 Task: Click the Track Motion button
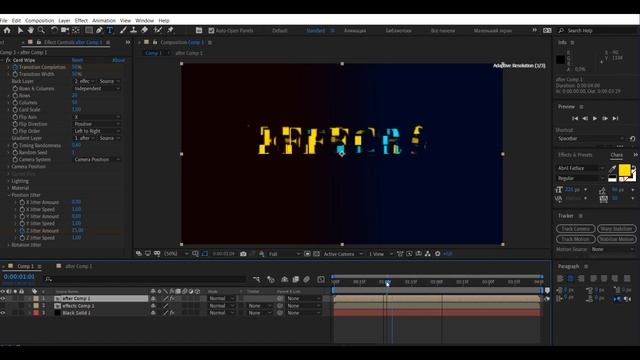[x=576, y=239]
